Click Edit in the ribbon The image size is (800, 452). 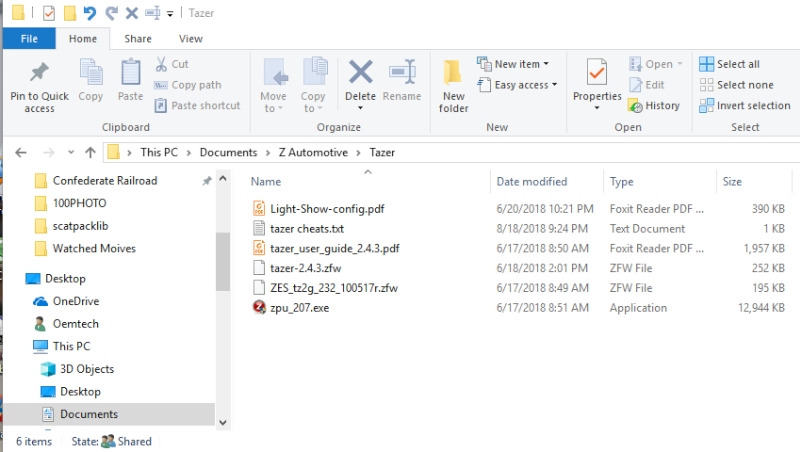coord(646,85)
